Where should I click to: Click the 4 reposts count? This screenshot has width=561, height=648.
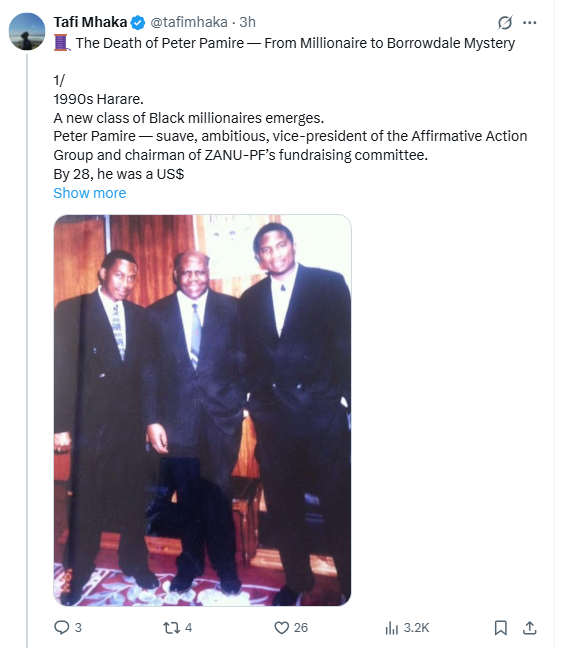188,628
